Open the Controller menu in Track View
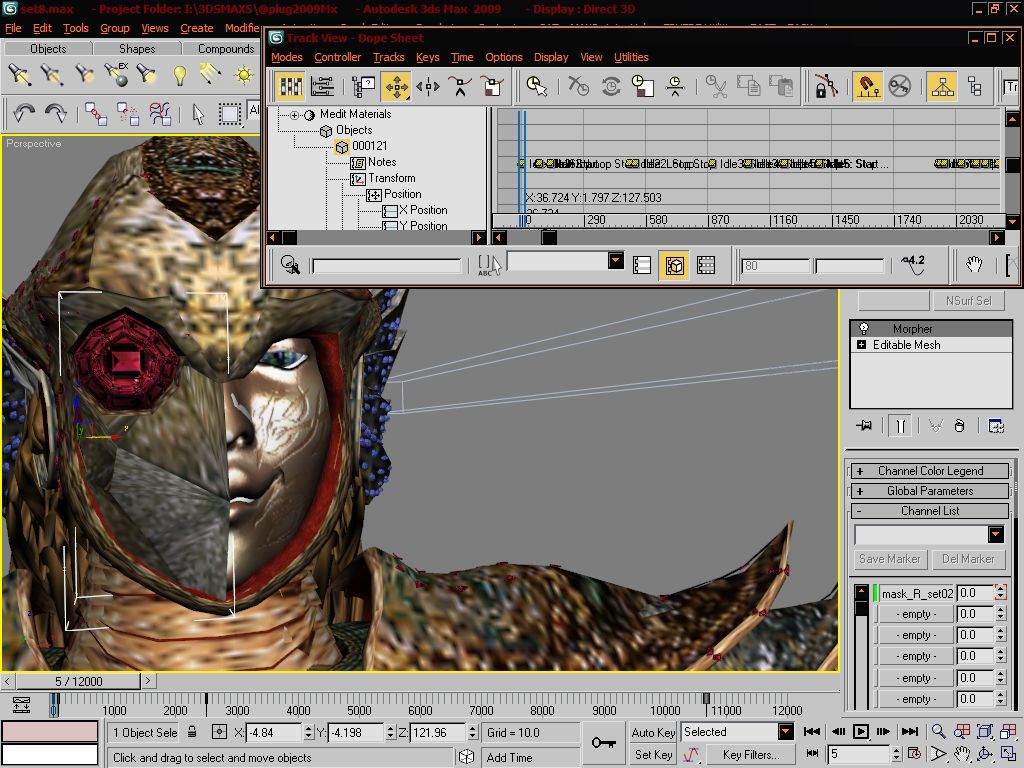 click(x=338, y=57)
